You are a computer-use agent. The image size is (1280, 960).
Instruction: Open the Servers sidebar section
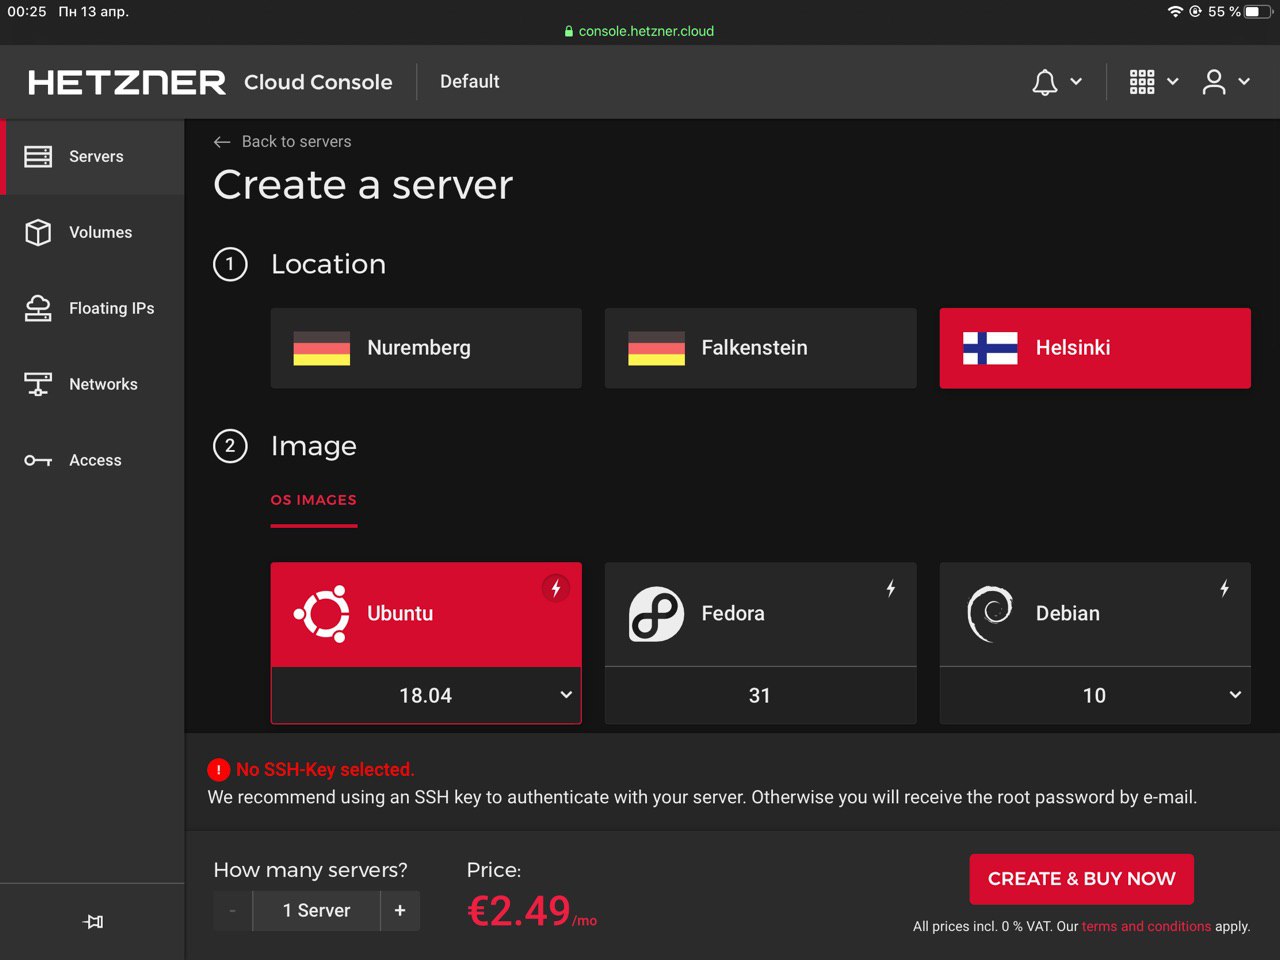tap(92, 157)
